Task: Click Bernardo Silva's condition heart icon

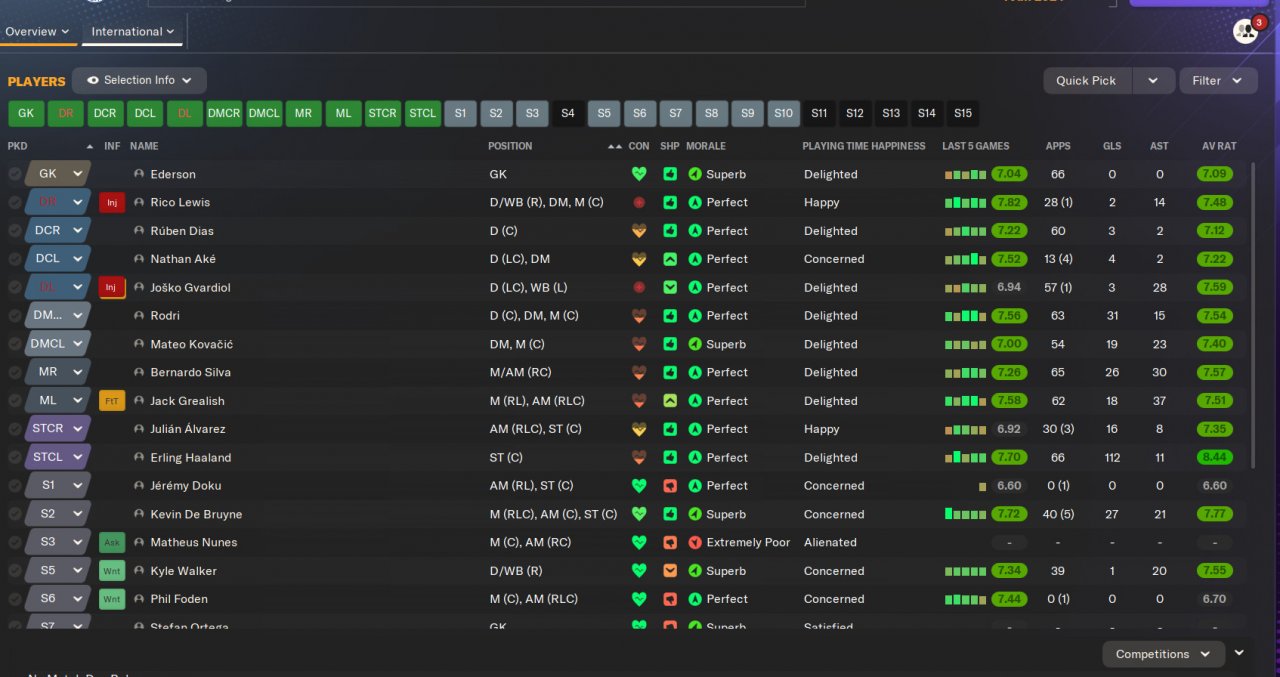Action: pyautogui.click(x=639, y=372)
